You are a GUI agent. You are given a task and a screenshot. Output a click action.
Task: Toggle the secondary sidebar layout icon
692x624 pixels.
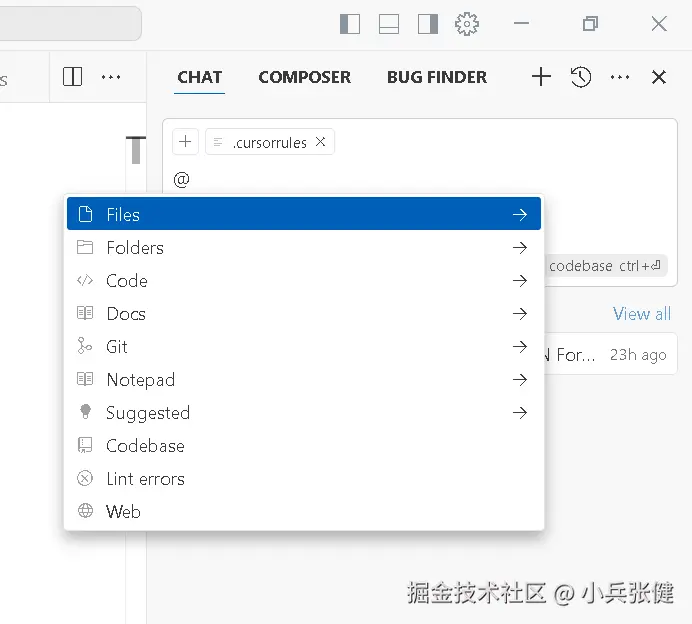point(428,24)
